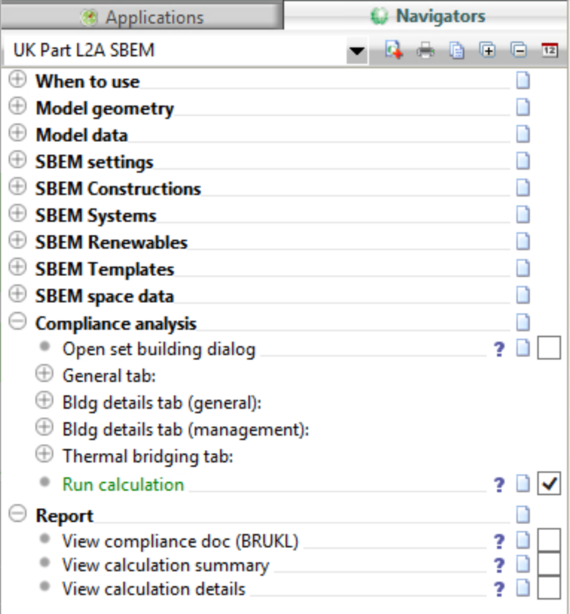Expand the SBEM settings section

tap(18, 160)
